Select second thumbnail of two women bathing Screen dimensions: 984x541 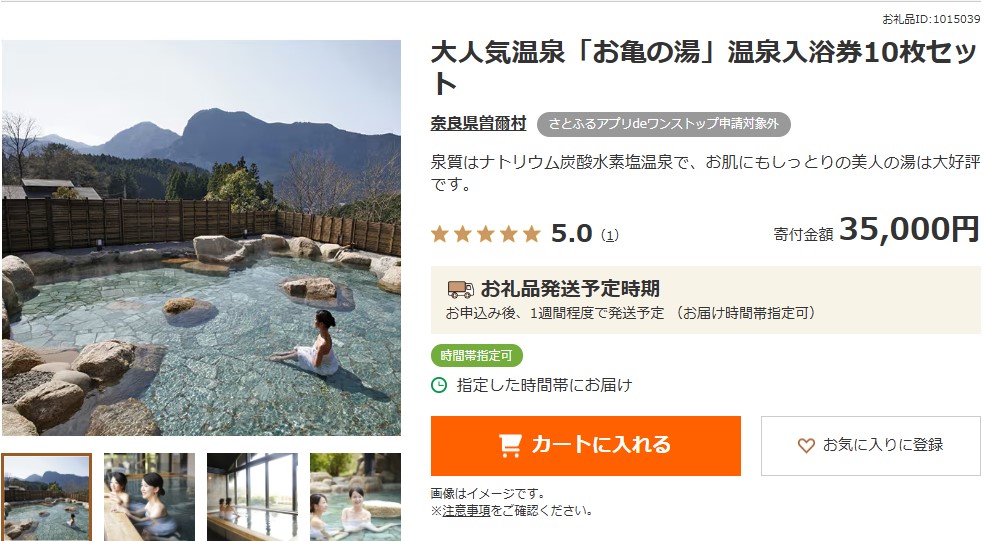click(149, 497)
